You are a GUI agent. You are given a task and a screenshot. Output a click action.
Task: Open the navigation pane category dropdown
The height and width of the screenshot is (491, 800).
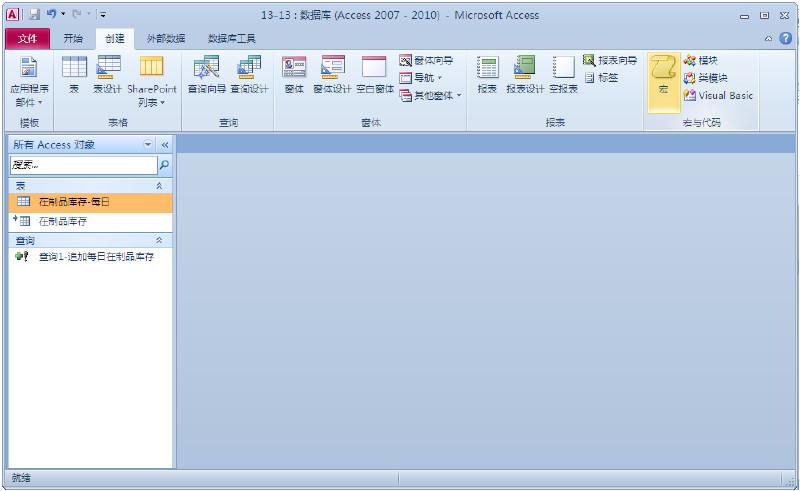[148, 144]
